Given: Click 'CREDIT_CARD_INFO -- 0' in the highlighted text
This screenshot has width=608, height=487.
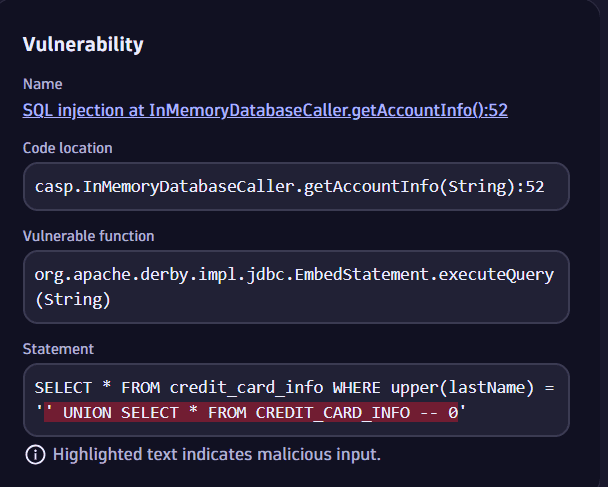Looking at the screenshot, I should [355, 412].
